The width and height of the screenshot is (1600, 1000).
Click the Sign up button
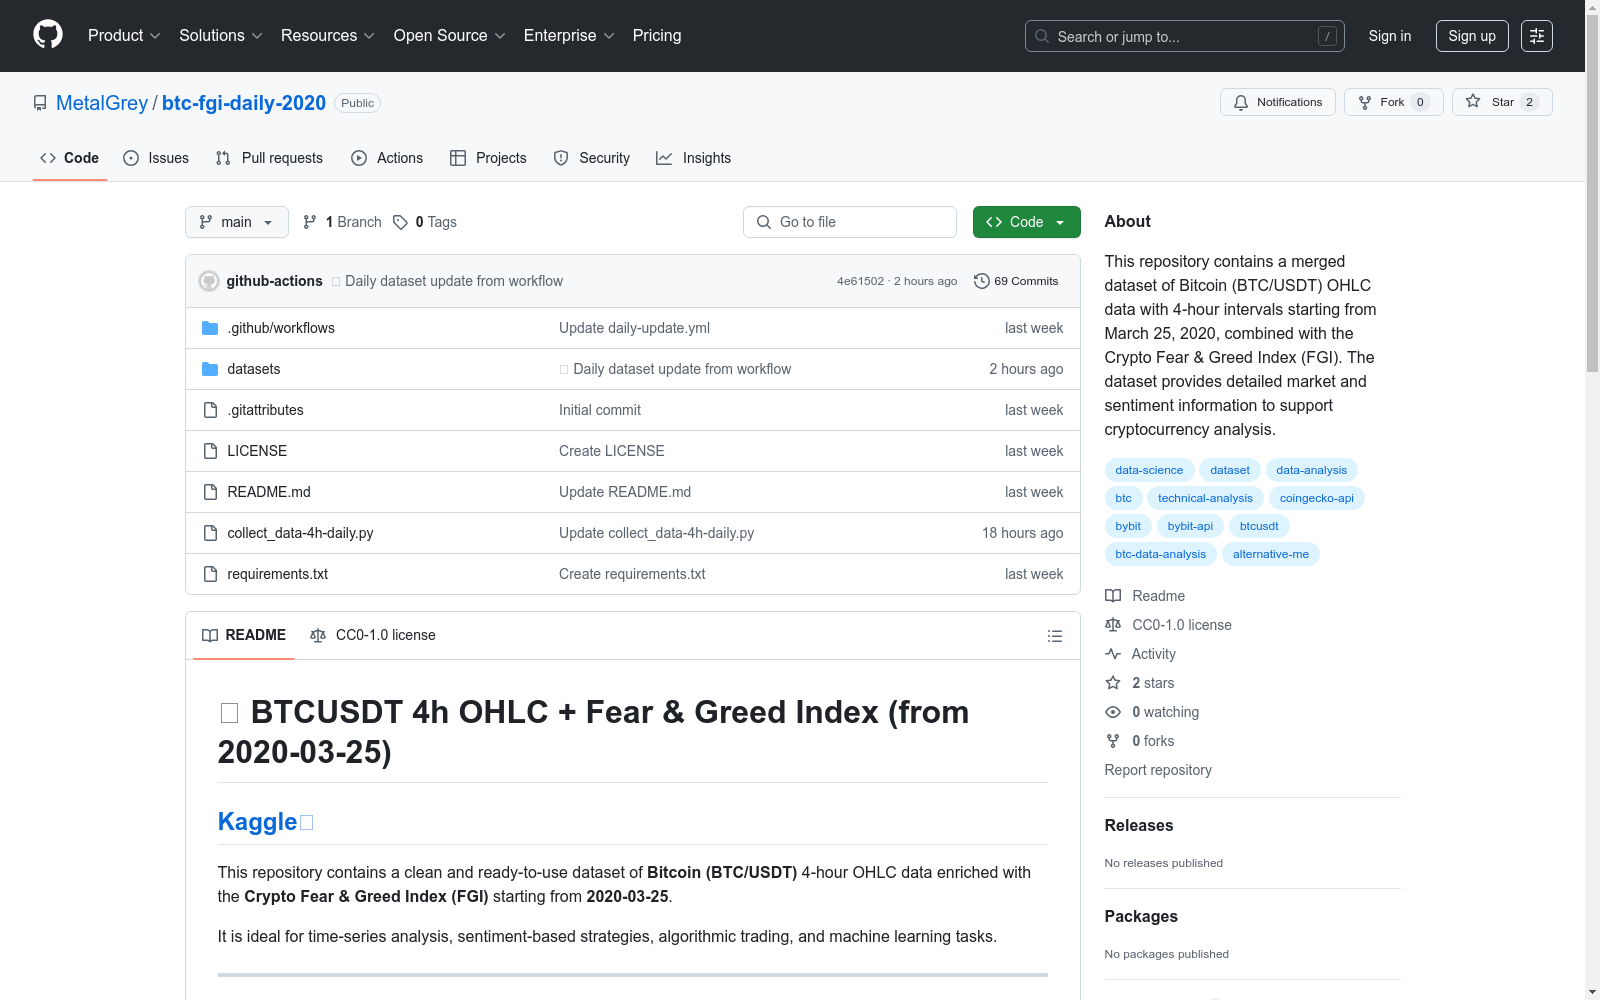(x=1472, y=36)
